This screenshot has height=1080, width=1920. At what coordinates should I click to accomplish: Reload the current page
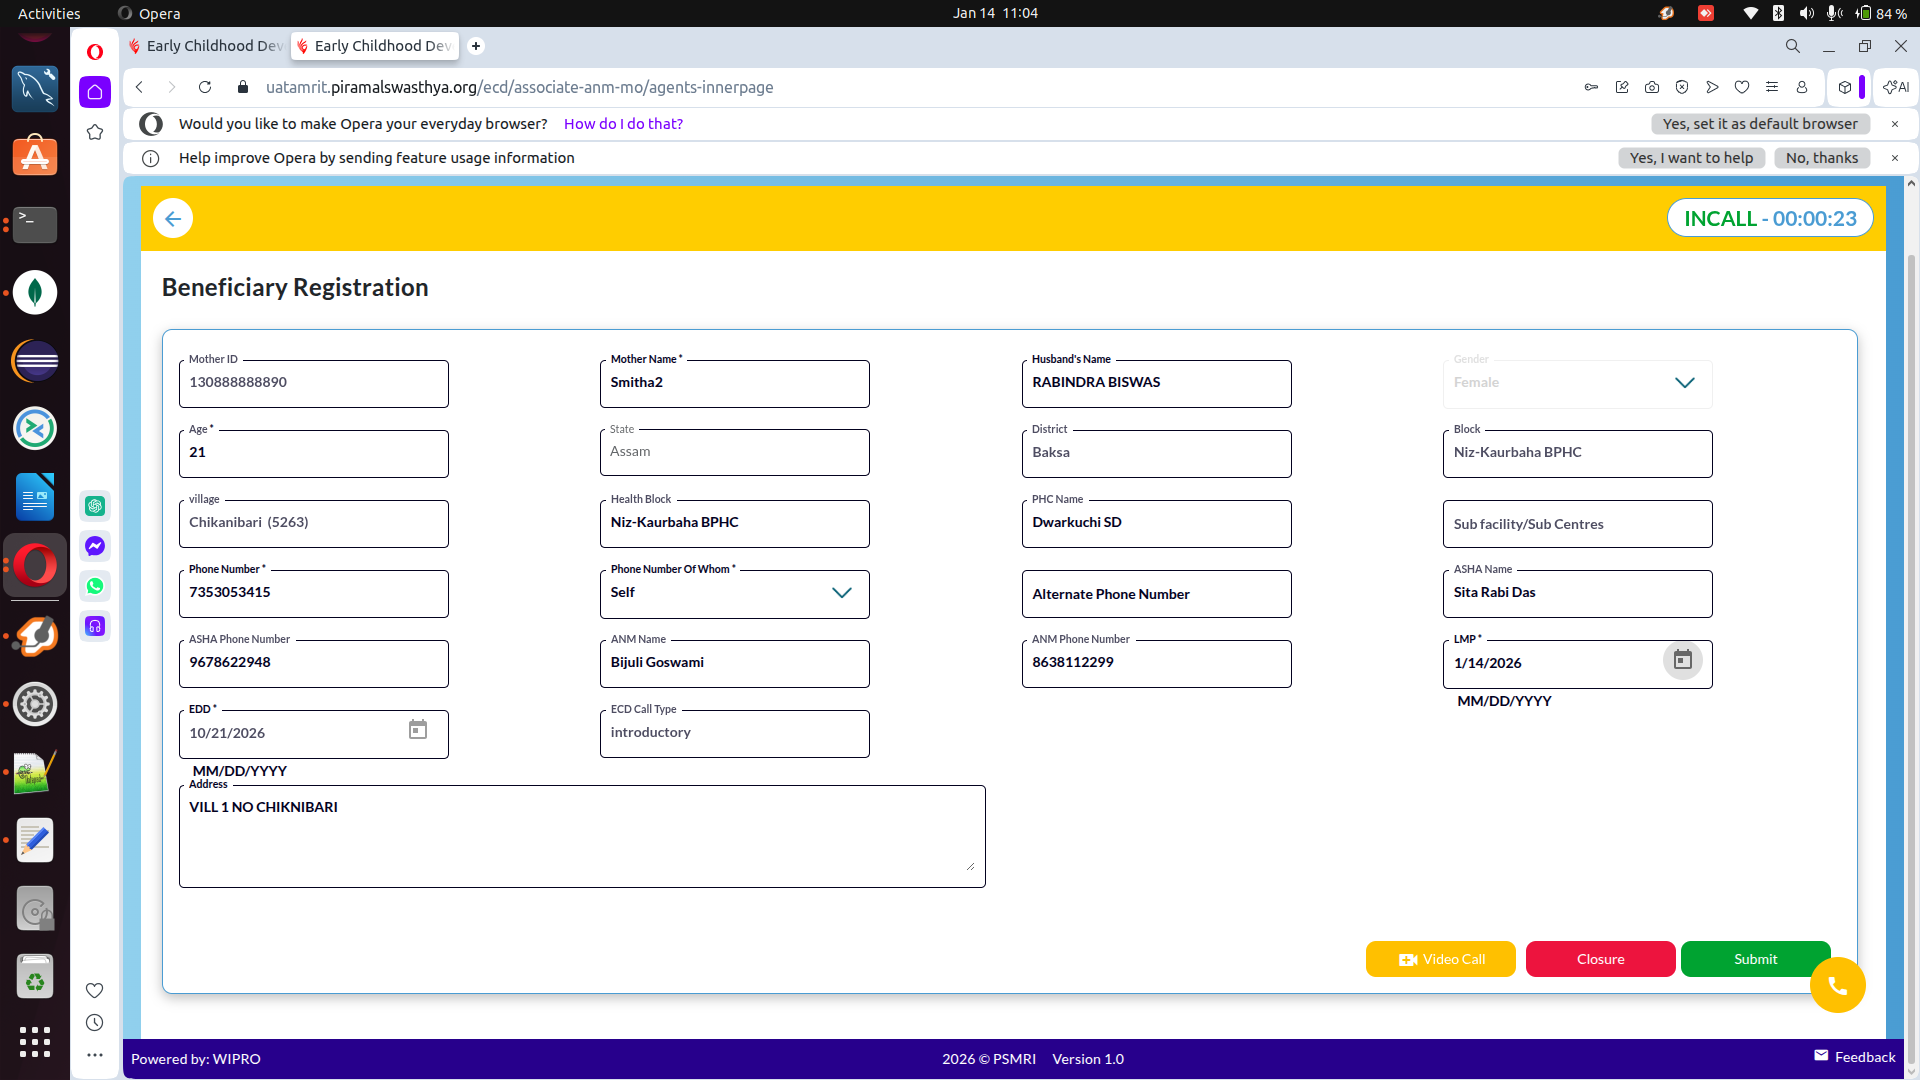point(205,87)
